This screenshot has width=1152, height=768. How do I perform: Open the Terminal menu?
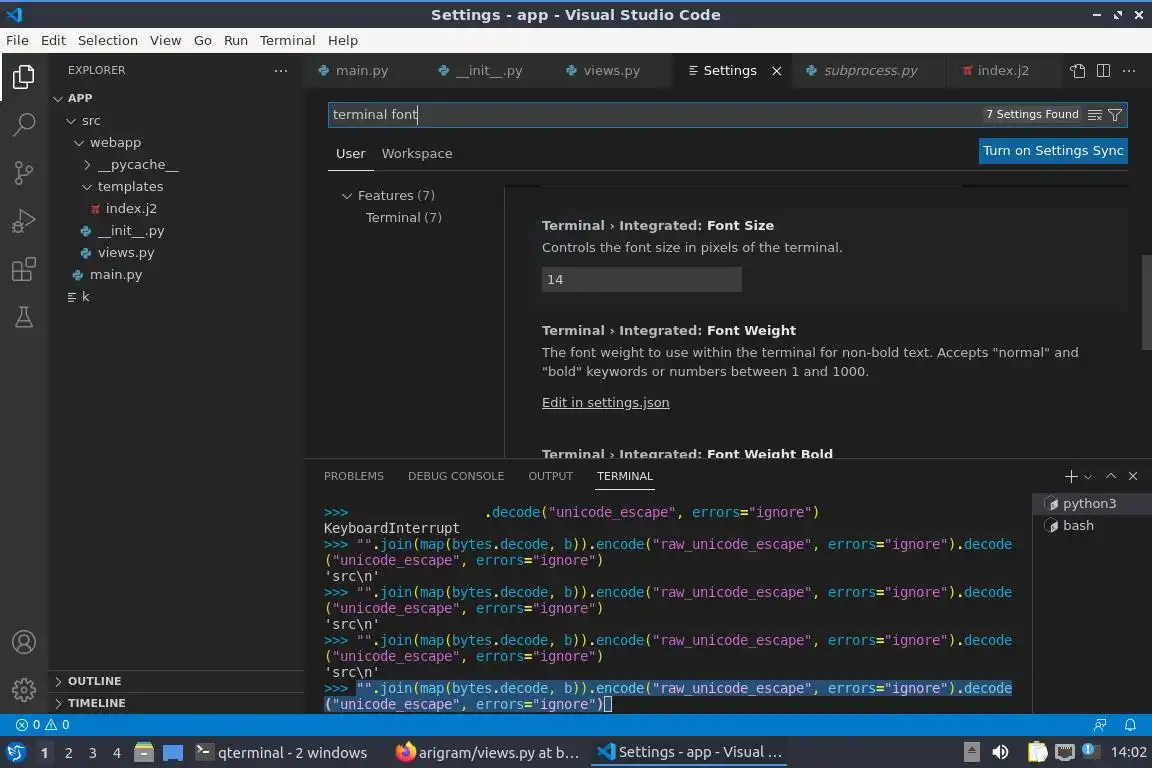(x=287, y=40)
